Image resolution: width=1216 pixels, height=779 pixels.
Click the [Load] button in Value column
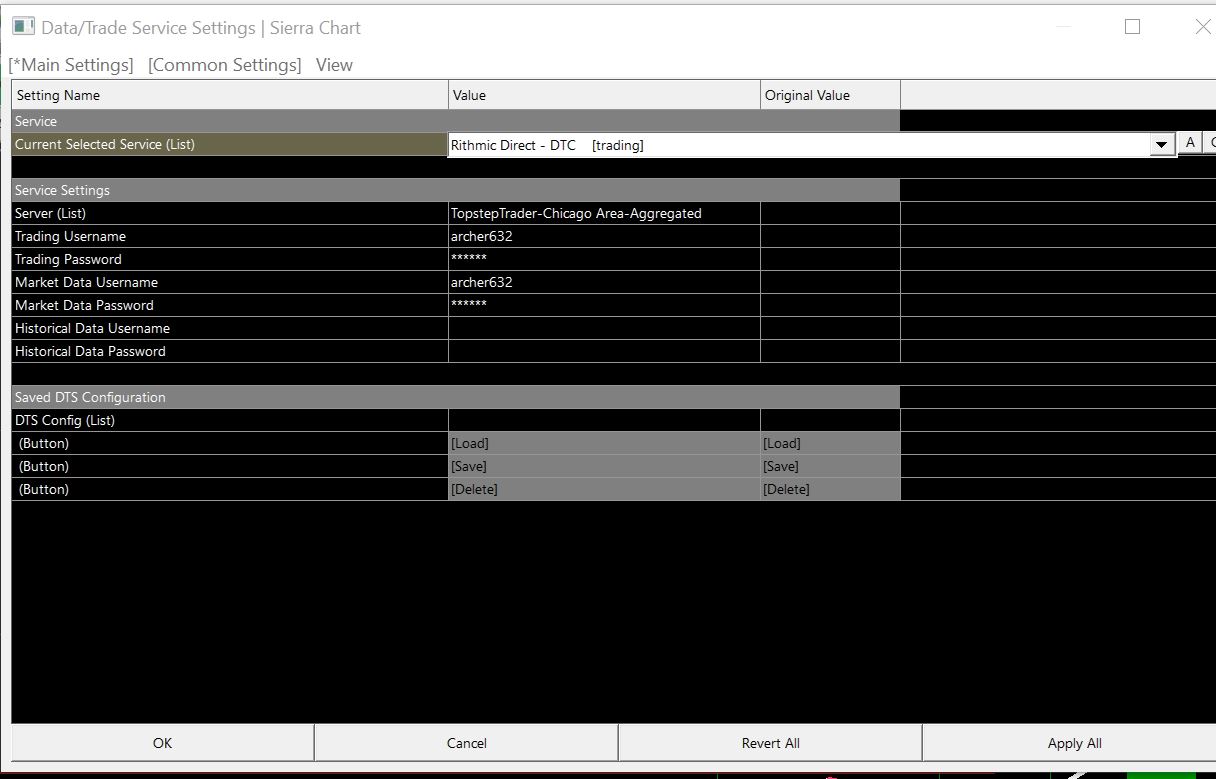[x=604, y=443]
